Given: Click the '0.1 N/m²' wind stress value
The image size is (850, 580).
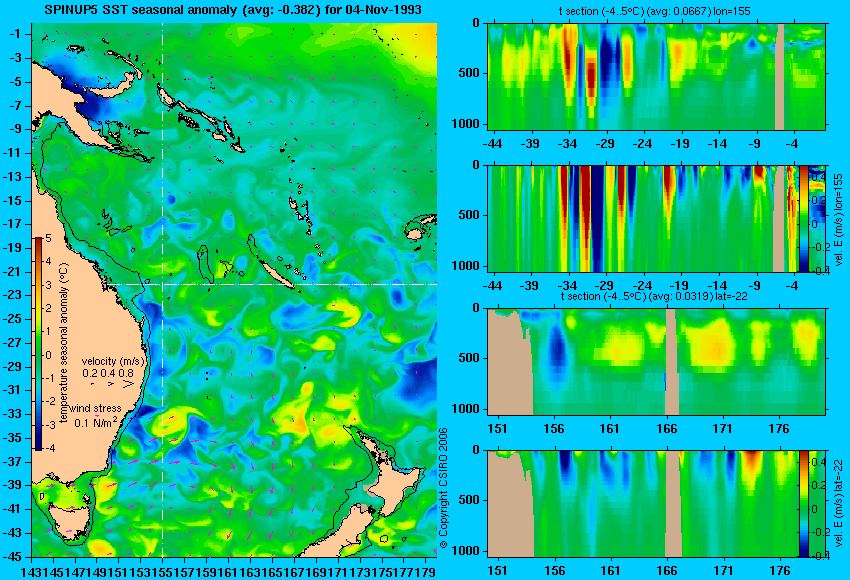Looking at the screenshot, I should click(96, 422).
